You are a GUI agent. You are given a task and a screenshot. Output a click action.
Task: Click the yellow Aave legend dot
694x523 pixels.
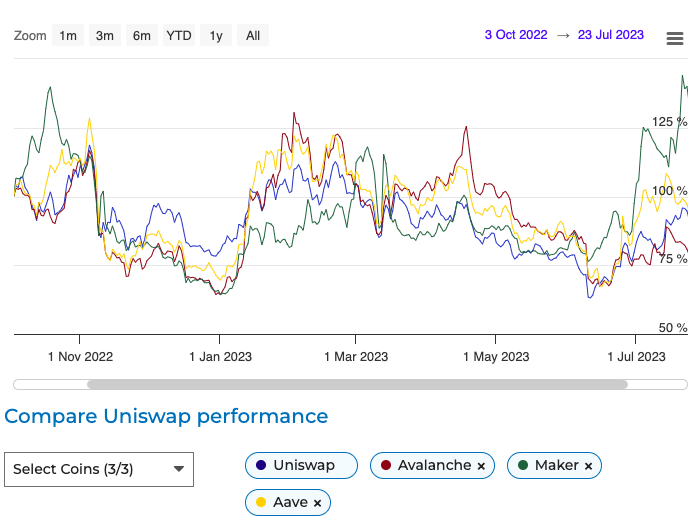pos(261,502)
